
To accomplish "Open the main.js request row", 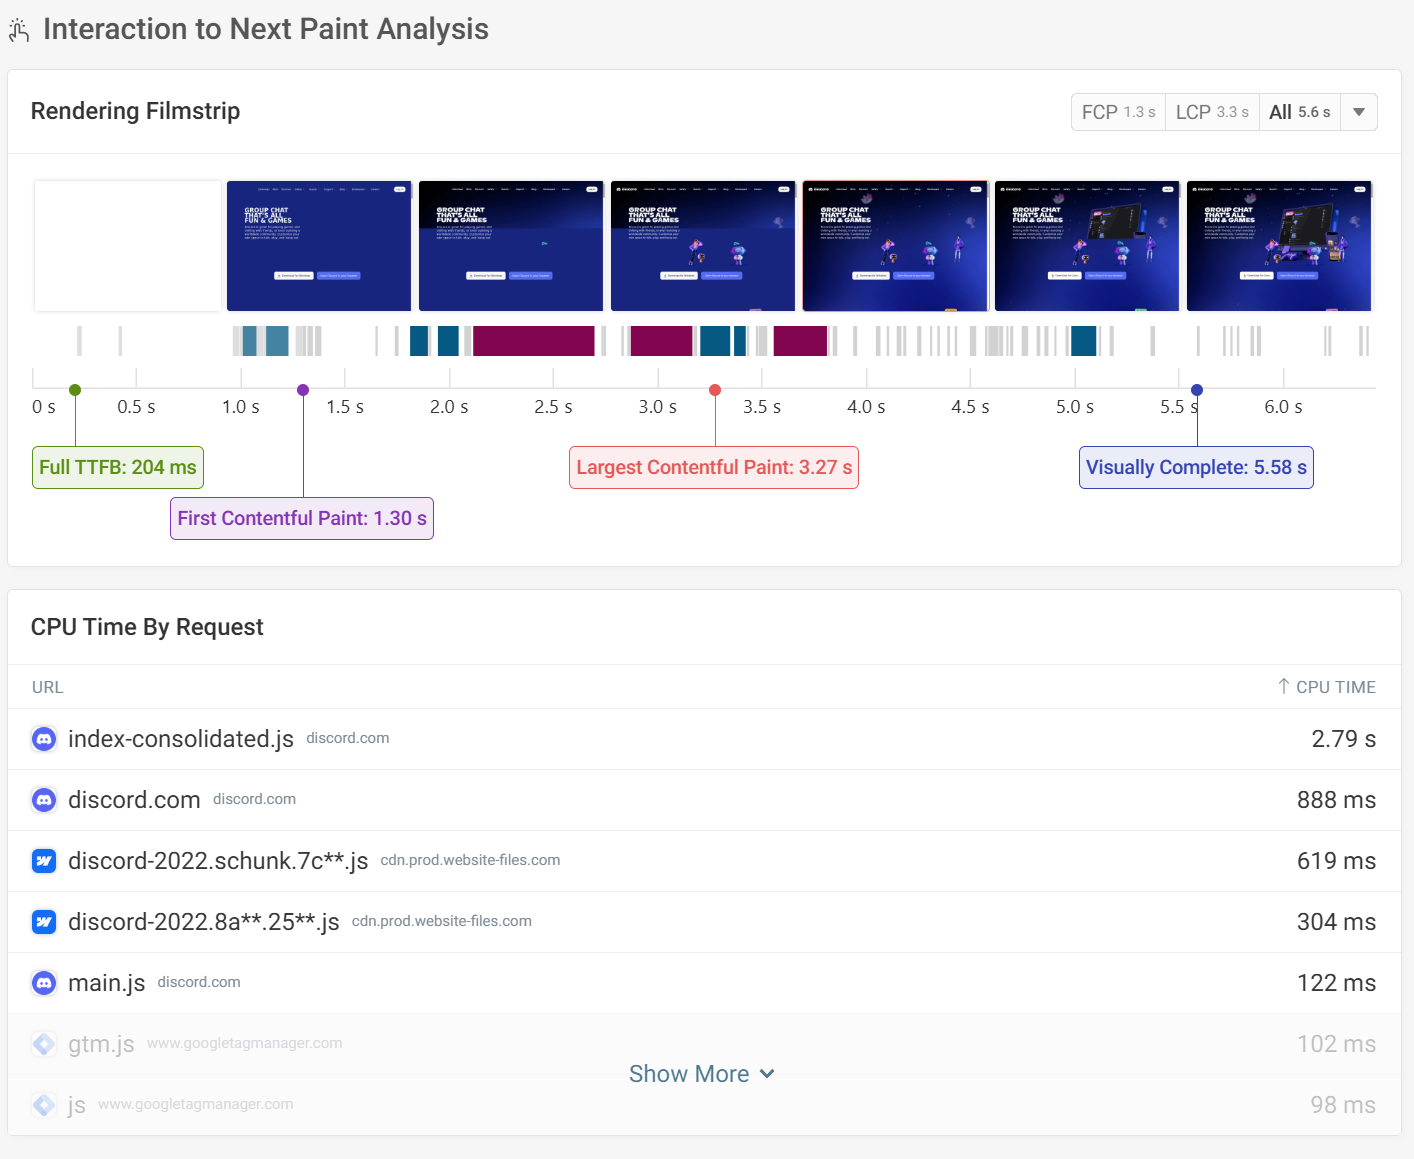I will (107, 983).
